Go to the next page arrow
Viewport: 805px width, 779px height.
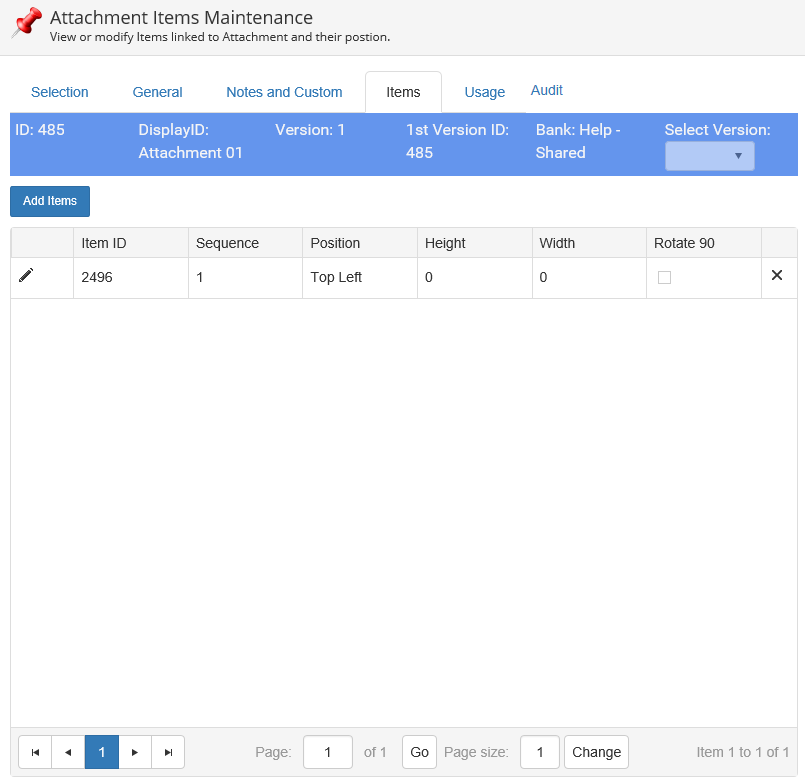[135, 752]
